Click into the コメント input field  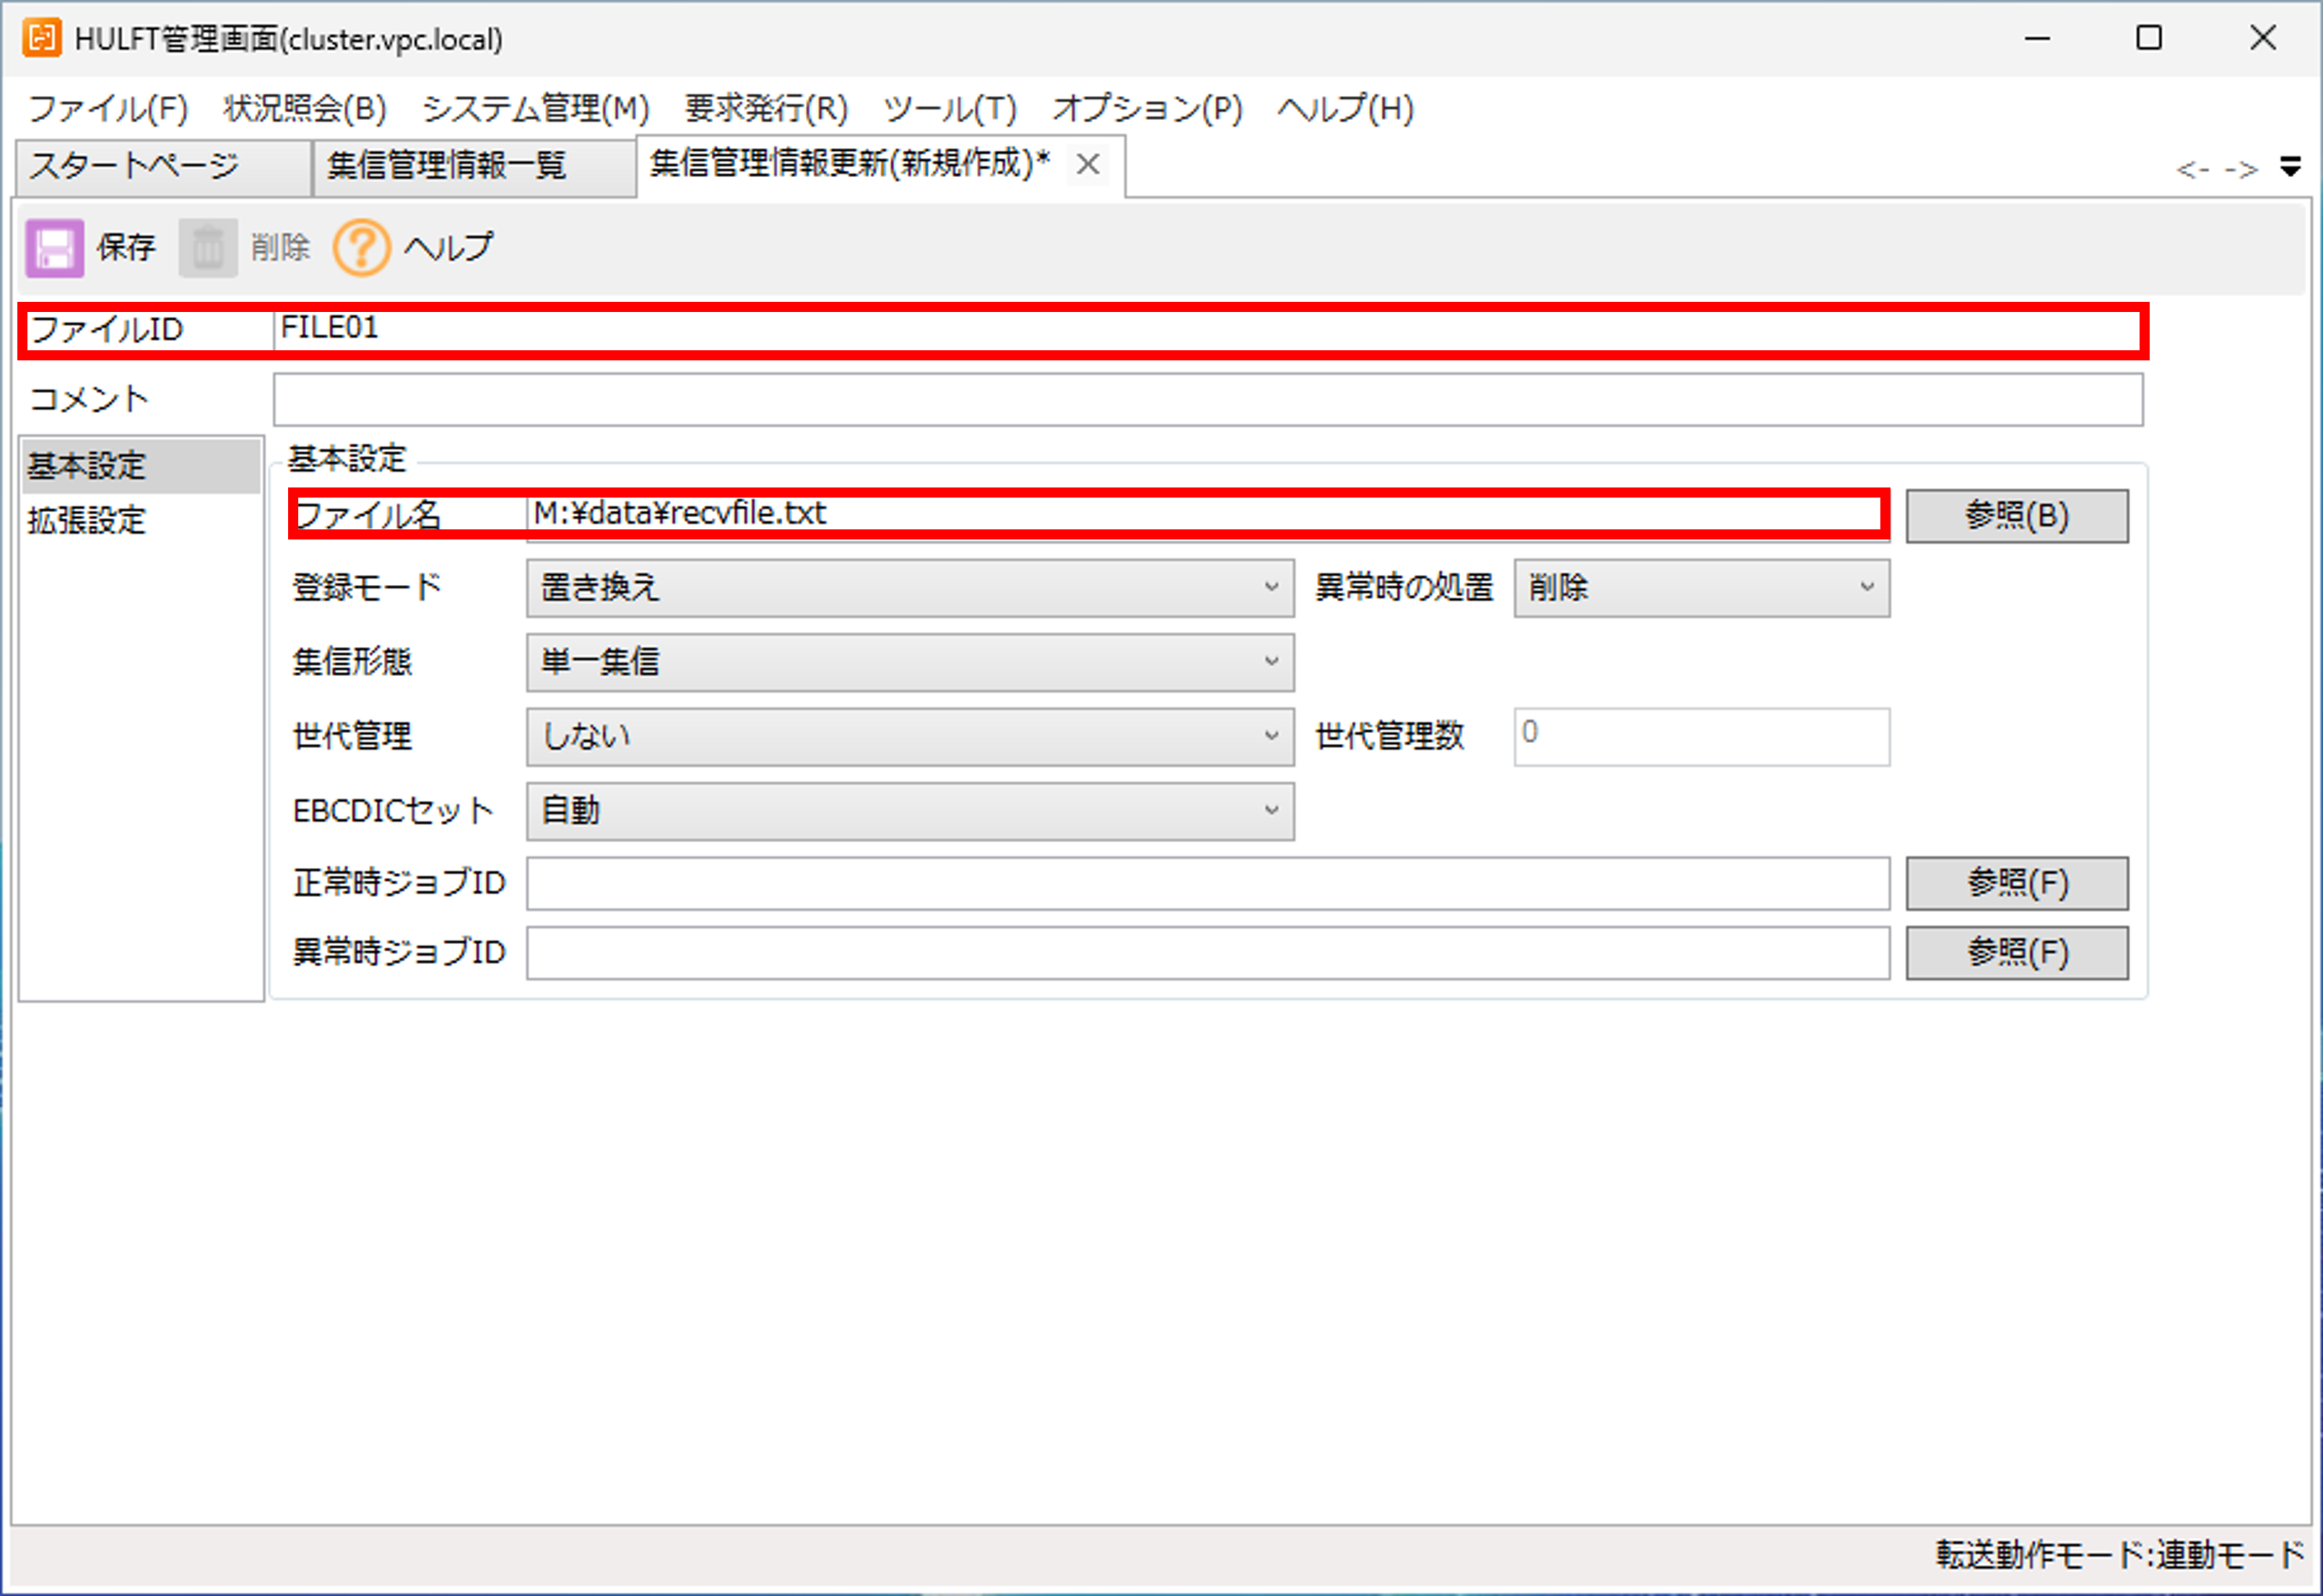click(1207, 399)
